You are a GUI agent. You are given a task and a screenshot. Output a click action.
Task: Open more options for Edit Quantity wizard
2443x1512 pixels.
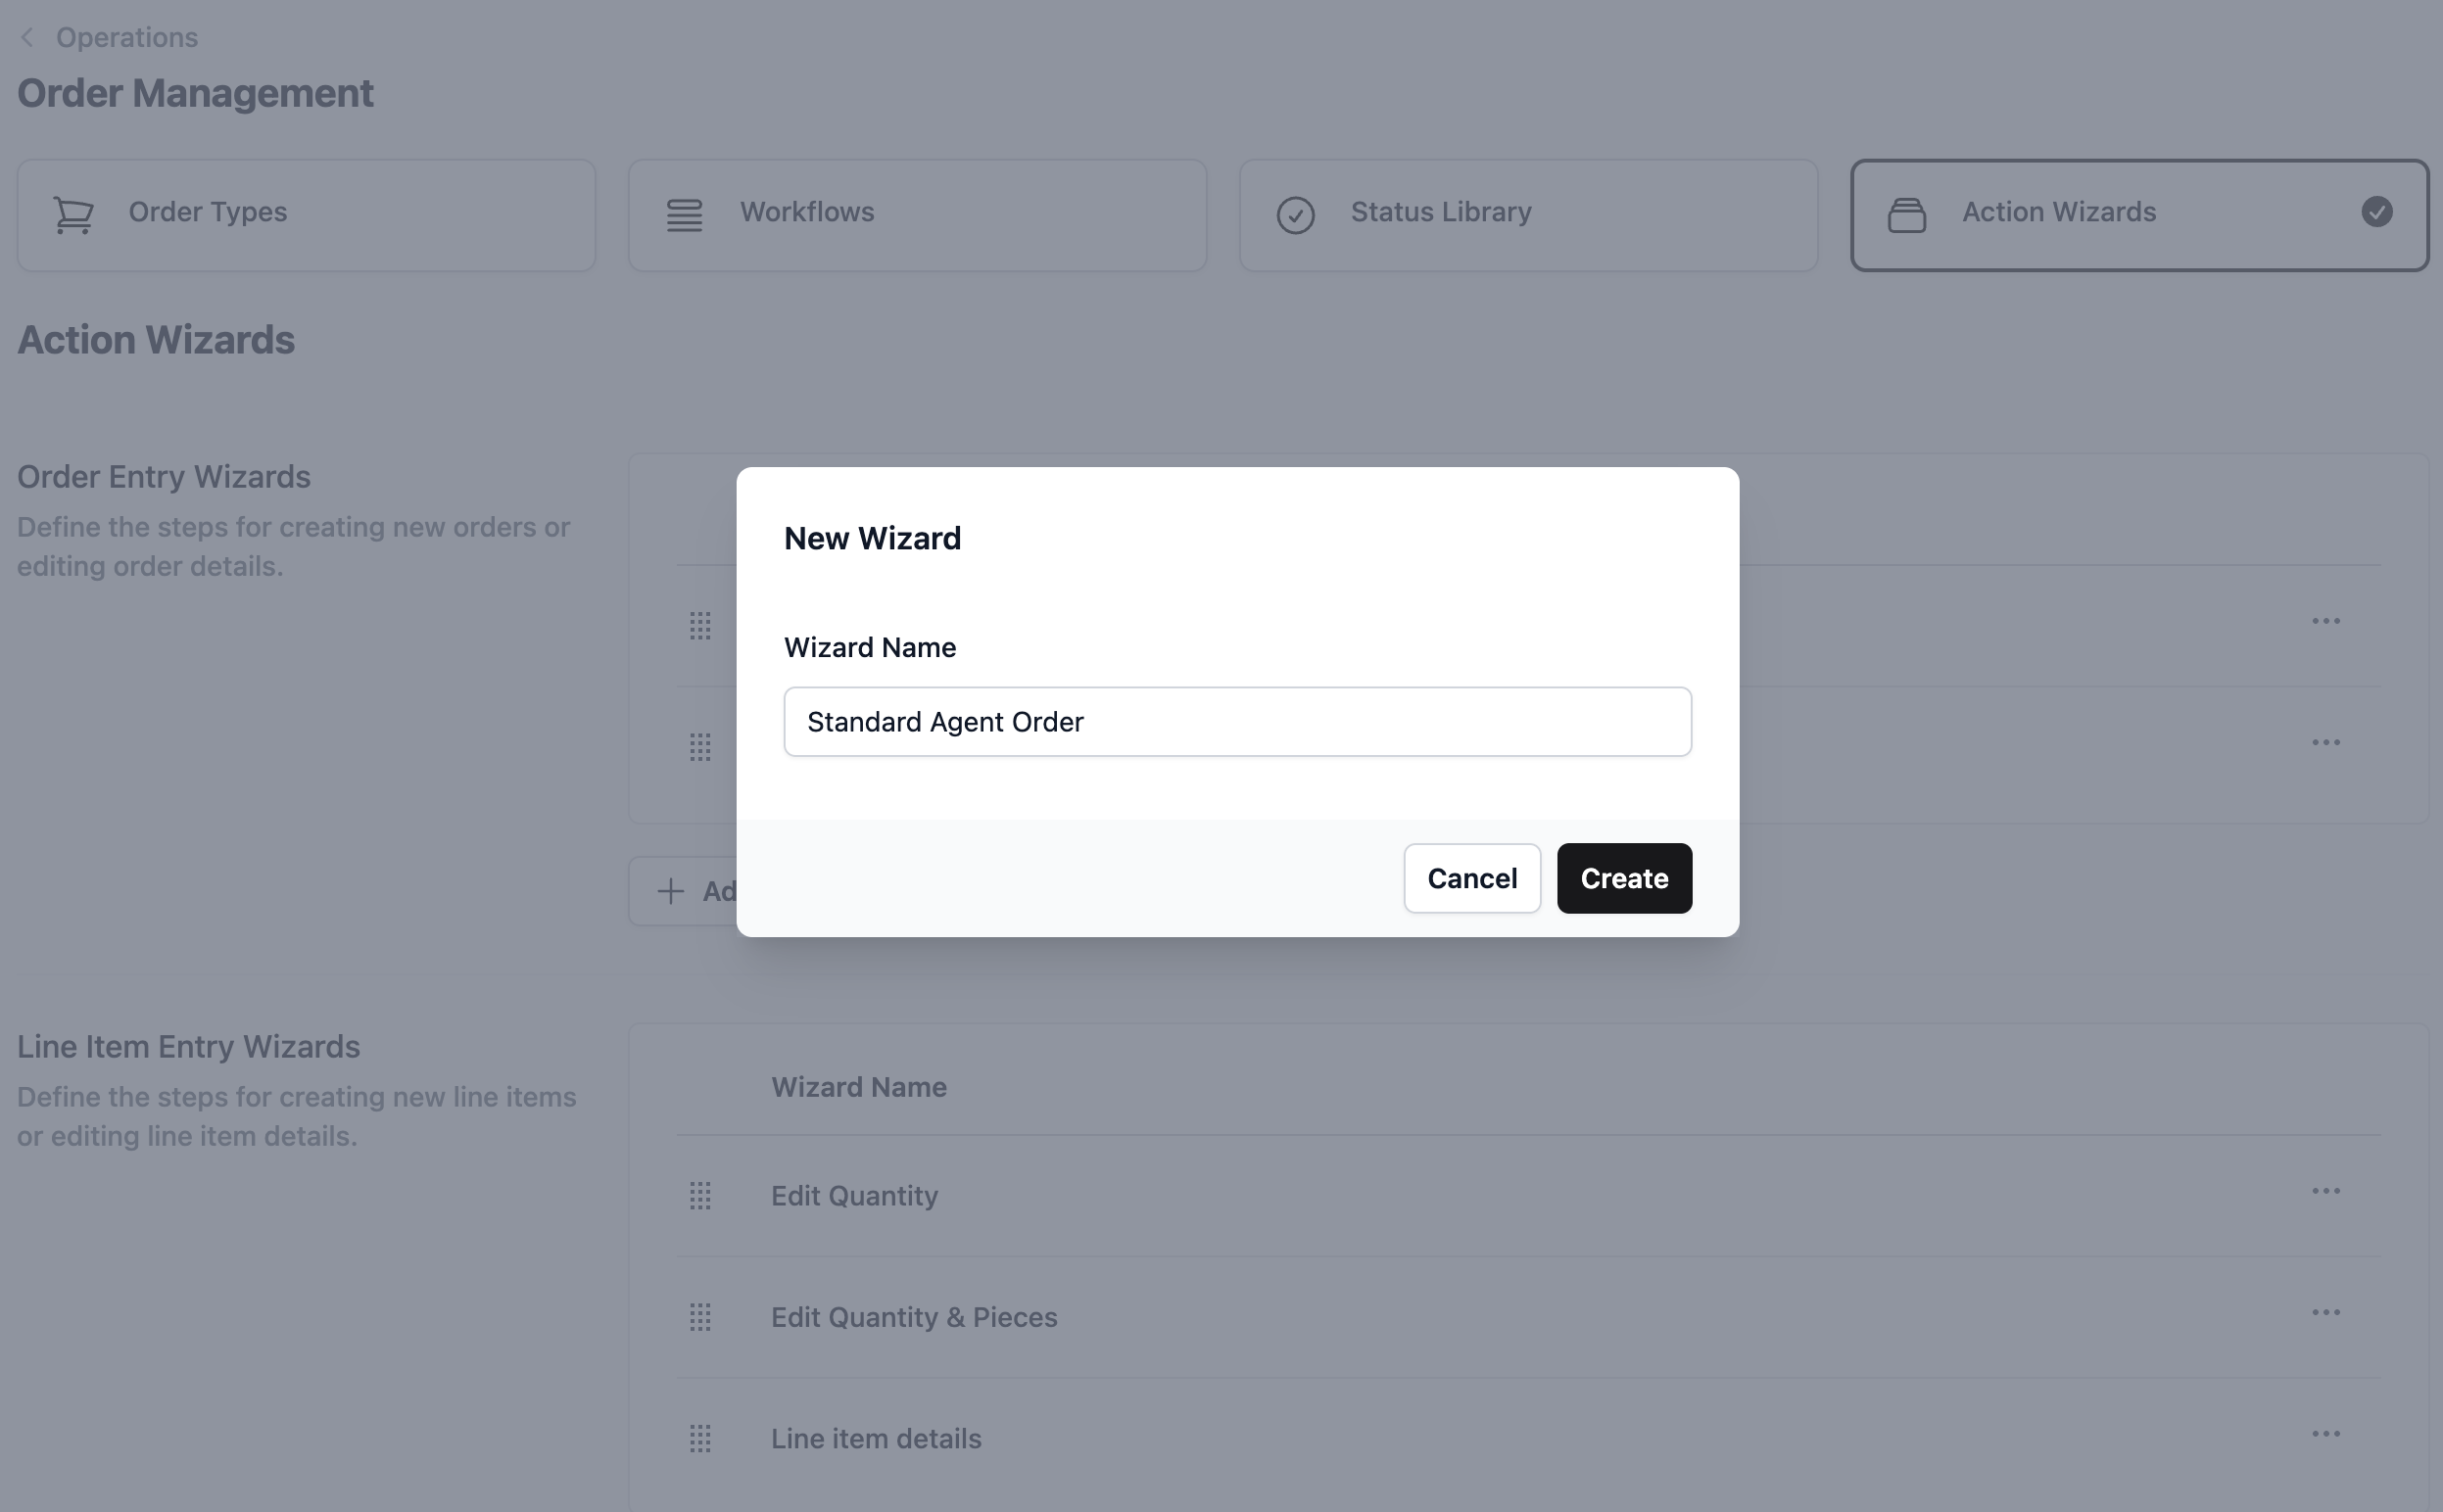tap(2325, 1191)
